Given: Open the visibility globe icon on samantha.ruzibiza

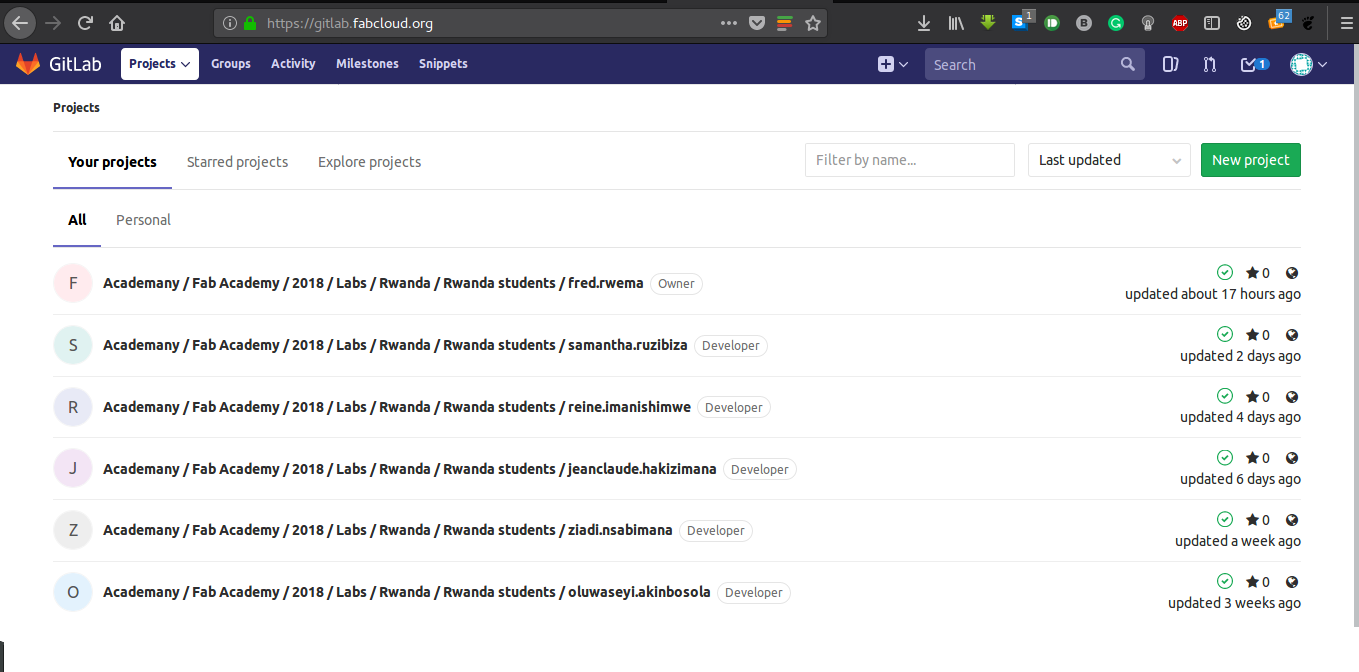Looking at the screenshot, I should 1292,334.
